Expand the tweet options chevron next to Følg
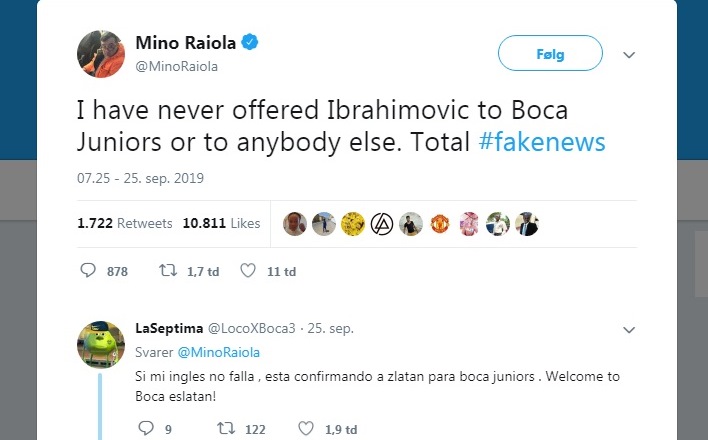Screen dimensions: 708x440 tap(629, 53)
